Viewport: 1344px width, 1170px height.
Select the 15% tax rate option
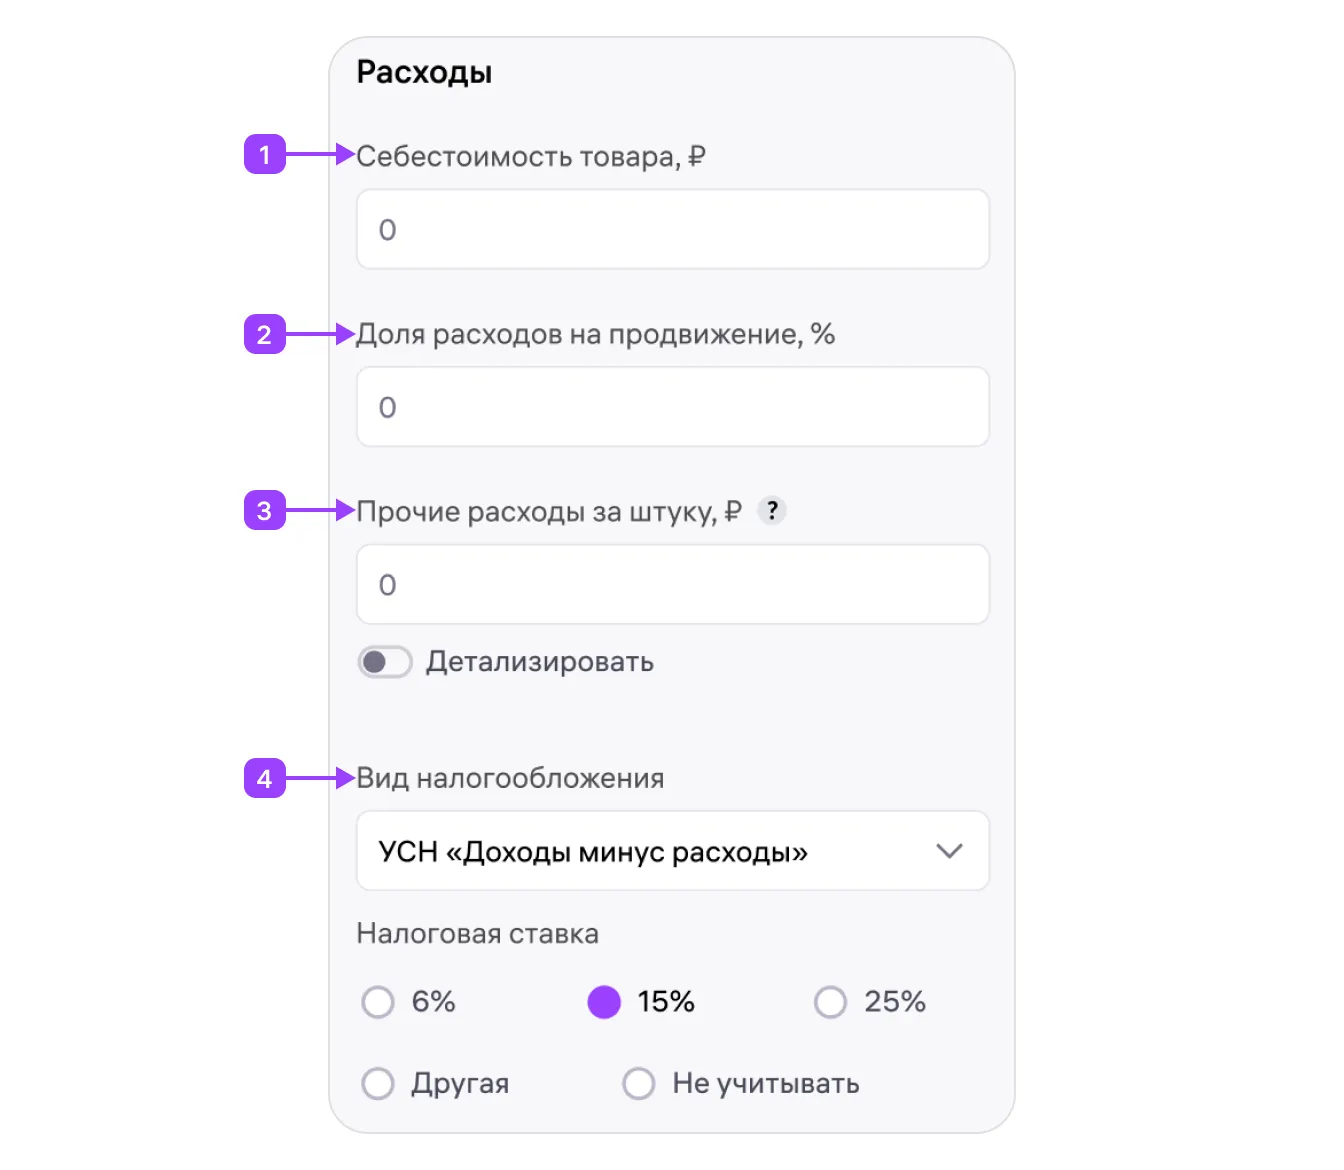[604, 1002]
